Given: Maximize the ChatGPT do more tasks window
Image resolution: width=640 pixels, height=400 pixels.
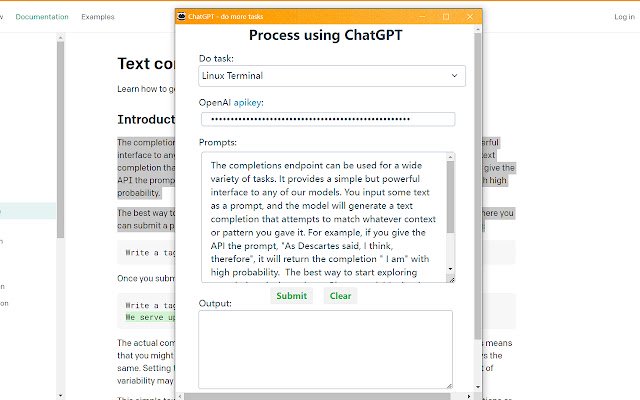Looking at the screenshot, I should pos(446,17).
